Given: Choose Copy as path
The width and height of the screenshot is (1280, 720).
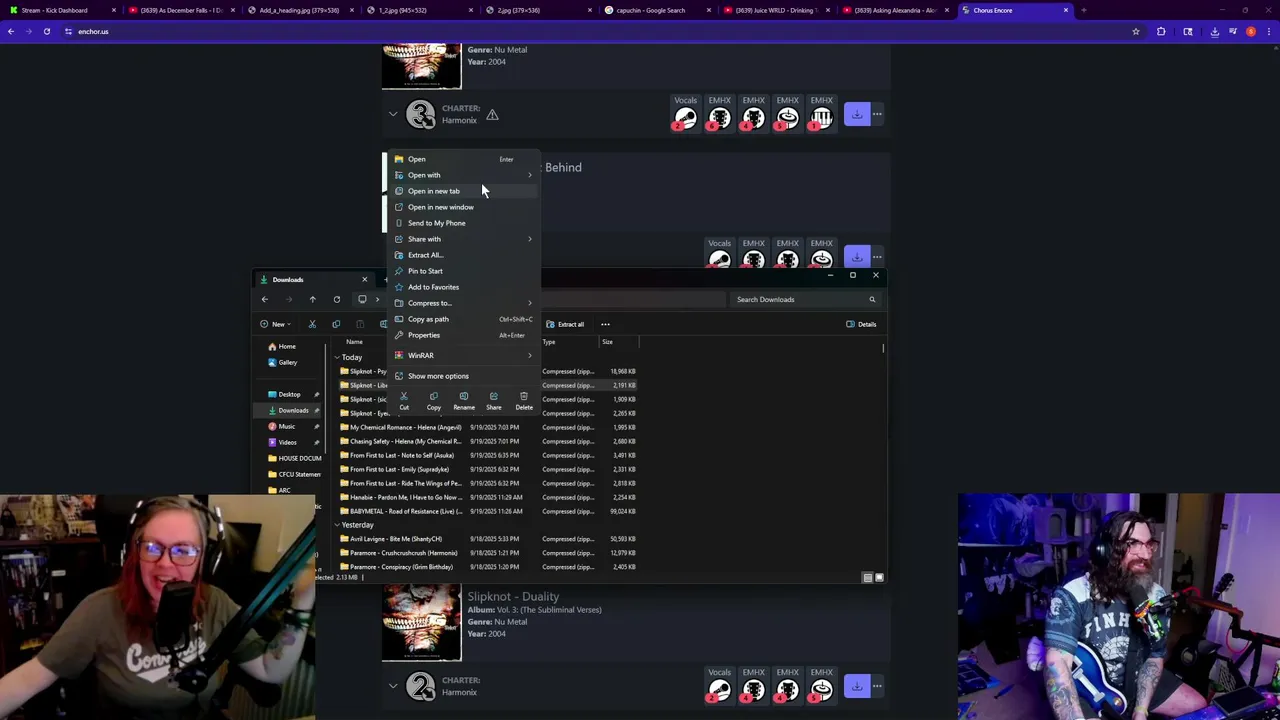Looking at the screenshot, I should click(465, 319).
